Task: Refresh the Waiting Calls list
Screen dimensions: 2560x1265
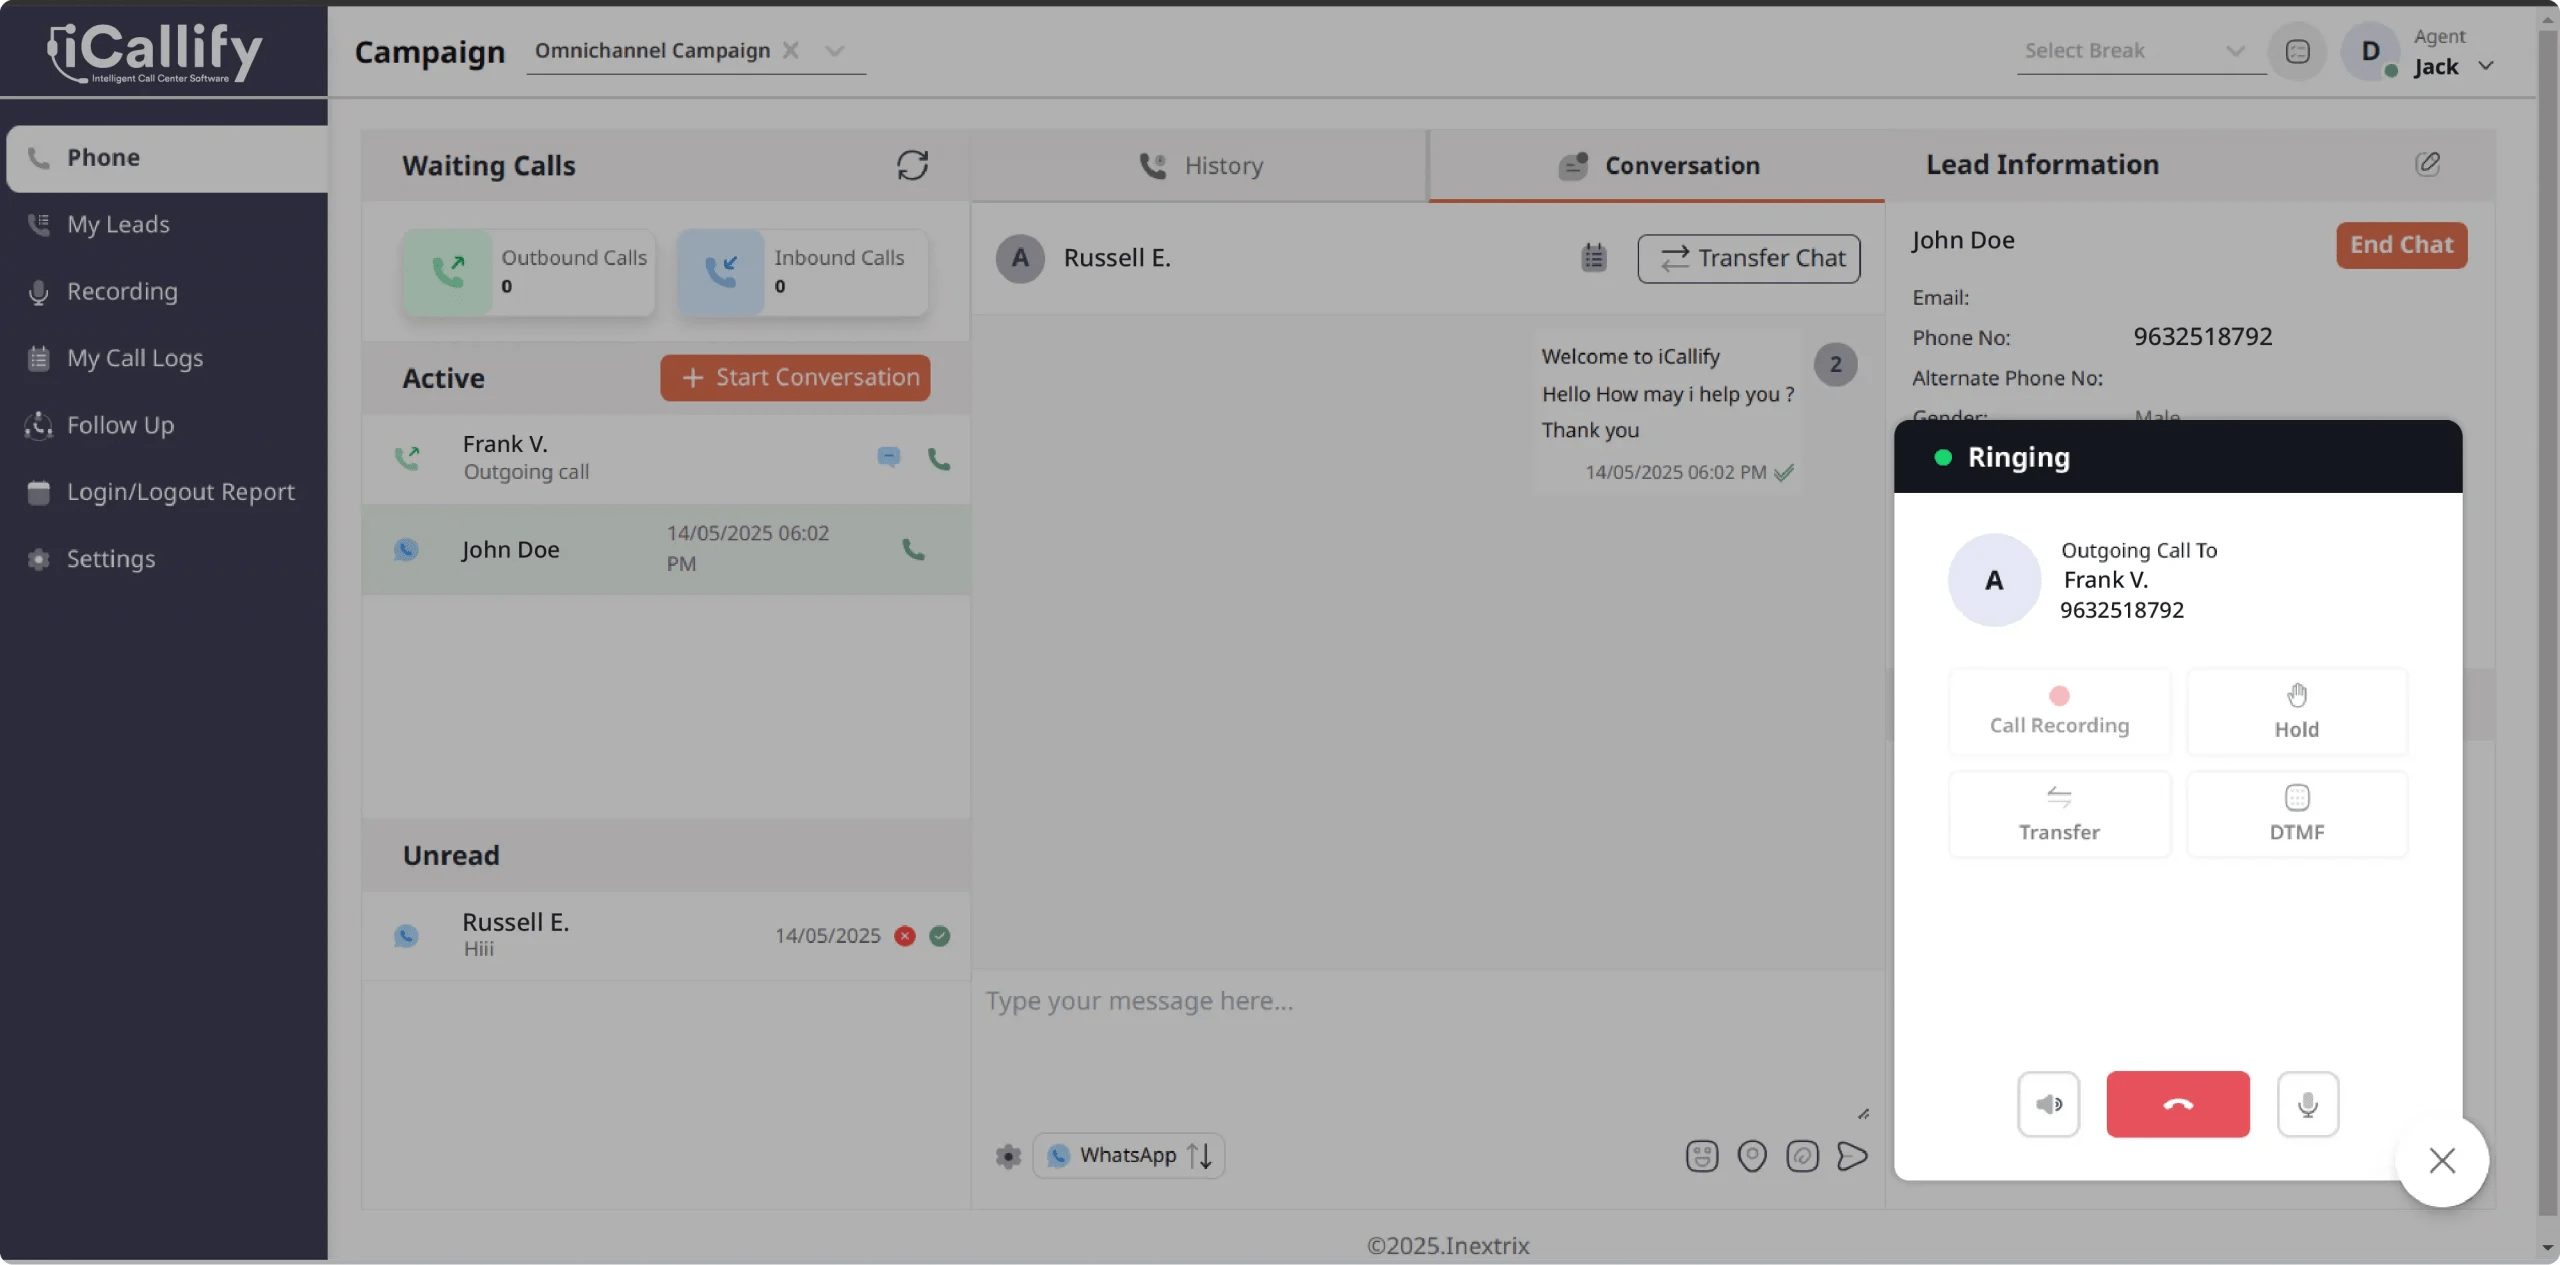Action: pos(913,165)
